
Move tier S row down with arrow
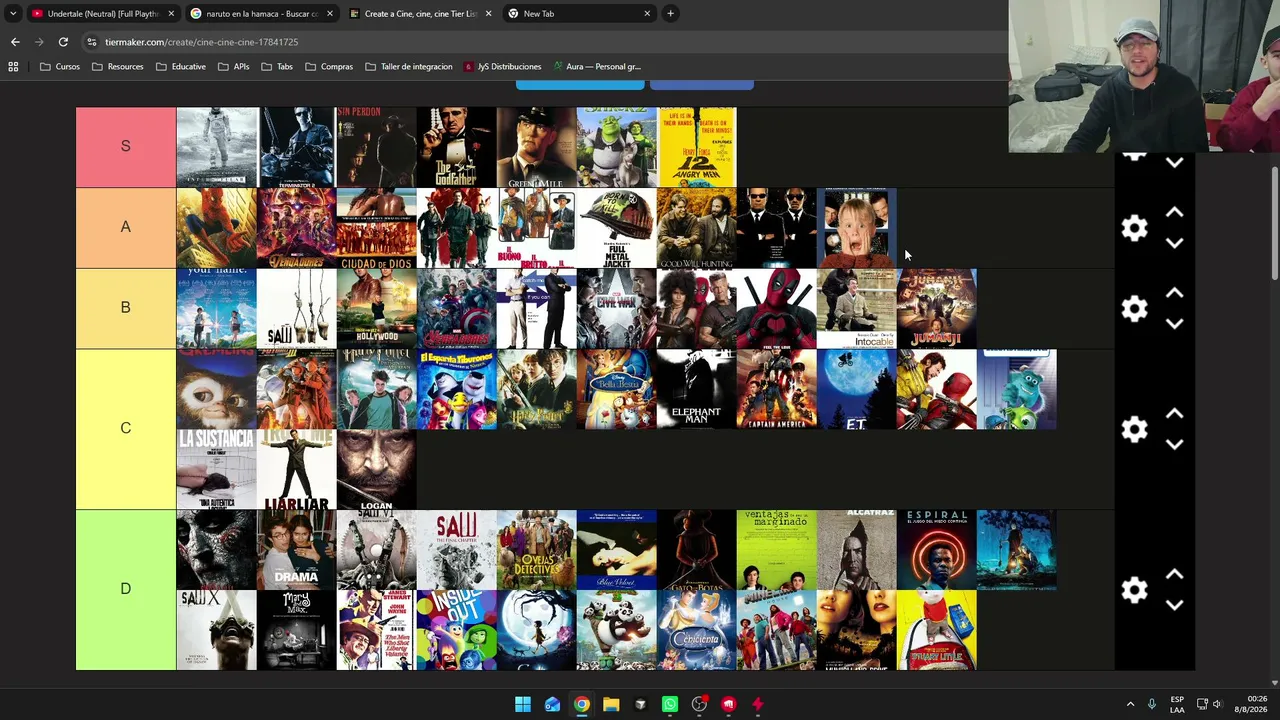click(x=1174, y=162)
